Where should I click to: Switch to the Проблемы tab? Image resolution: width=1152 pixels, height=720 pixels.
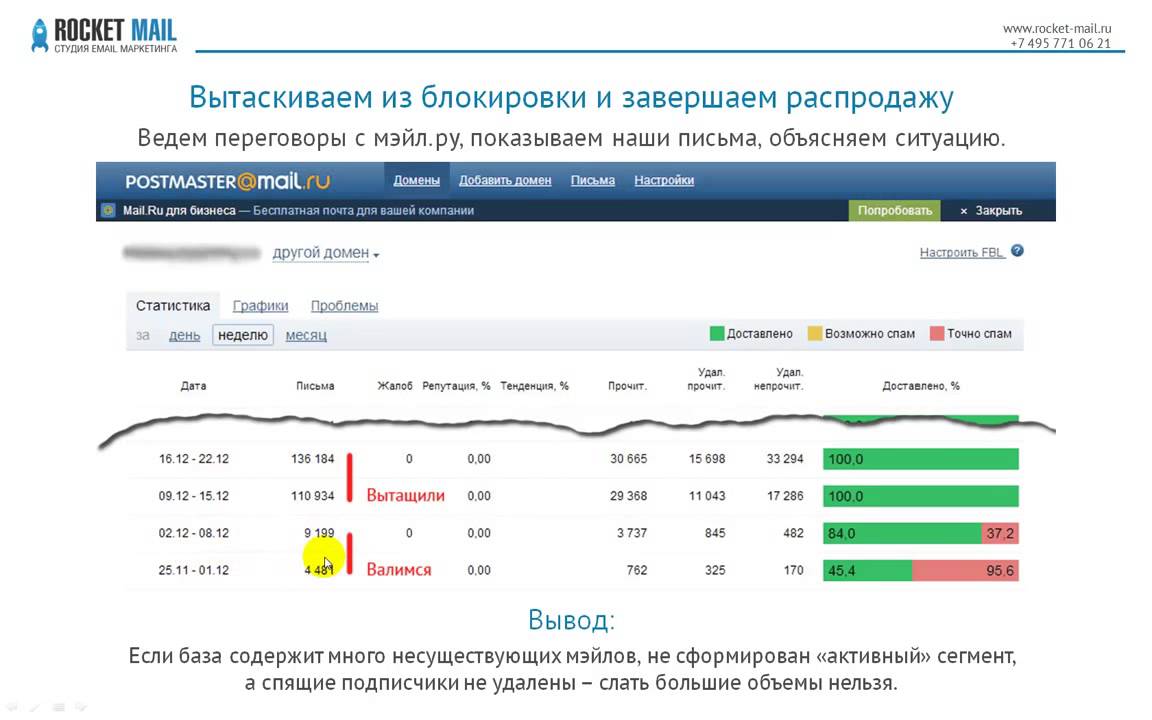point(344,306)
